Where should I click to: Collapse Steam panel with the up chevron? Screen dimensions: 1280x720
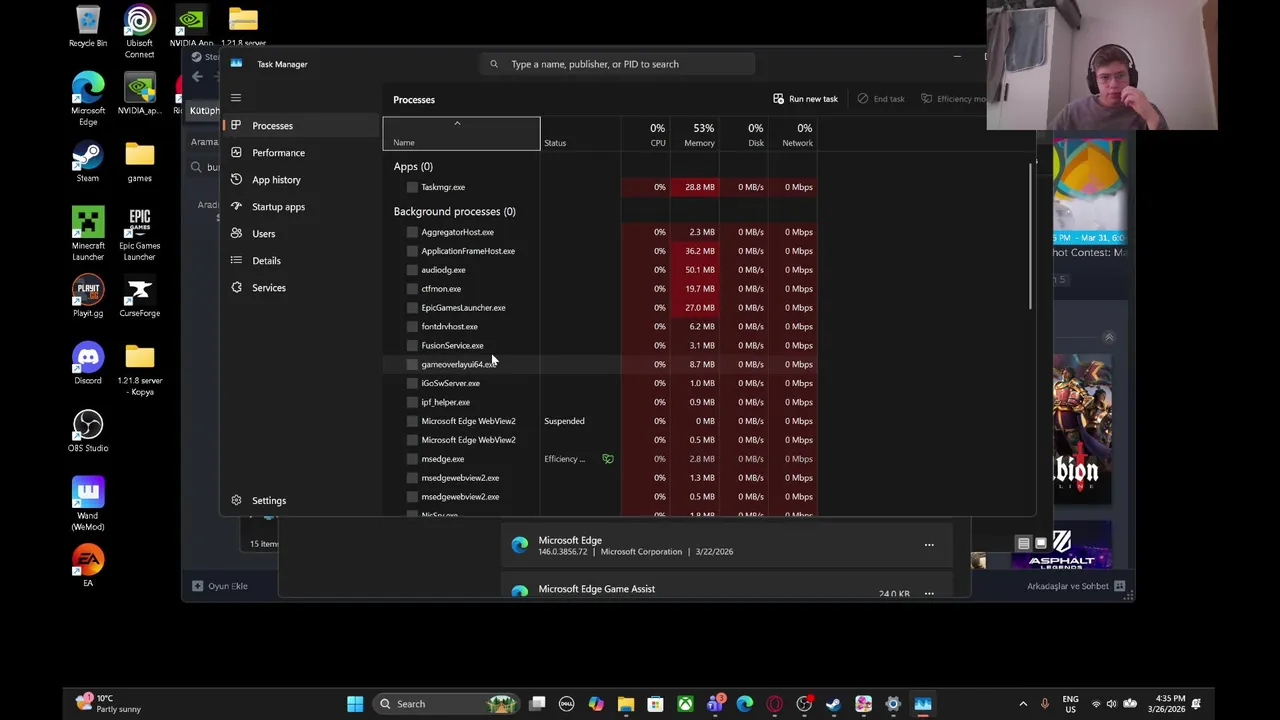(x=1108, y=338)
